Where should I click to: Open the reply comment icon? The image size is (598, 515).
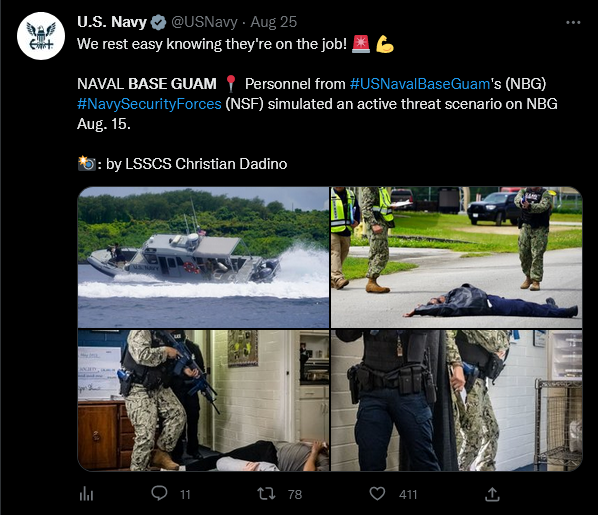click(x=159, y=493)
